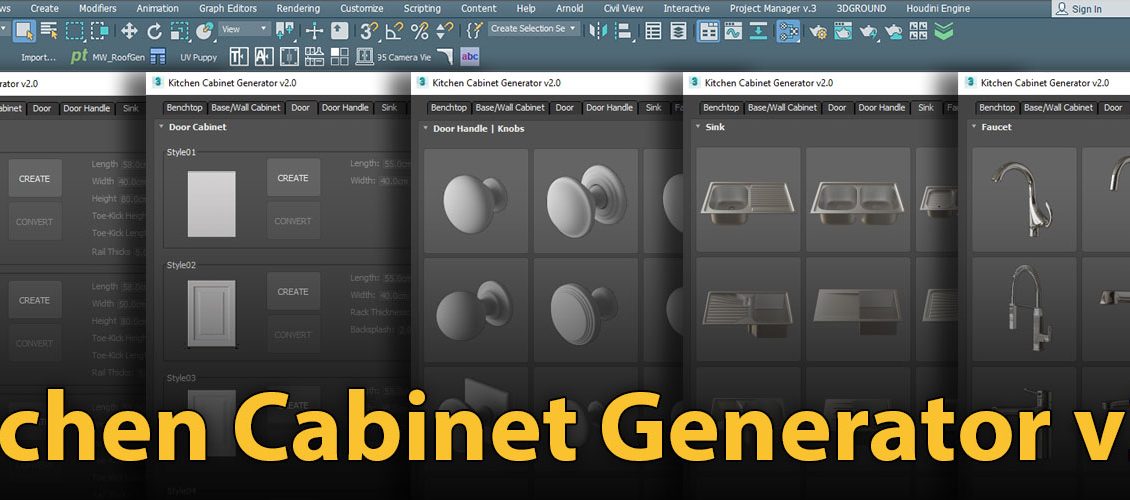Screen dimensions: 1130x500
Task: Open the Rendering menu
Action: pyautogui.click(x=298, y=8)
